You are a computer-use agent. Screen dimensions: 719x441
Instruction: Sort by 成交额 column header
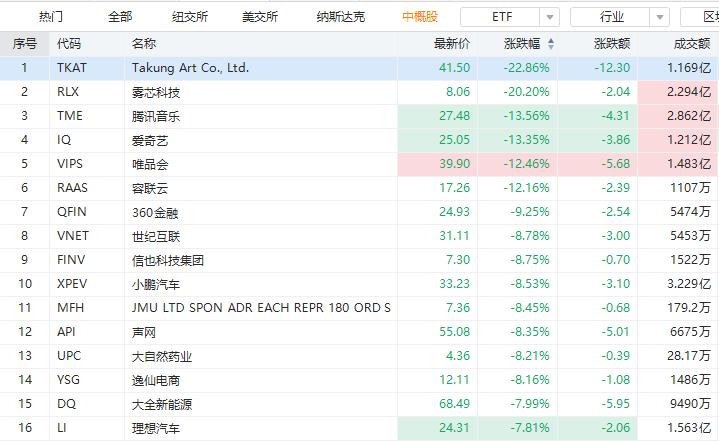point(691,44)
